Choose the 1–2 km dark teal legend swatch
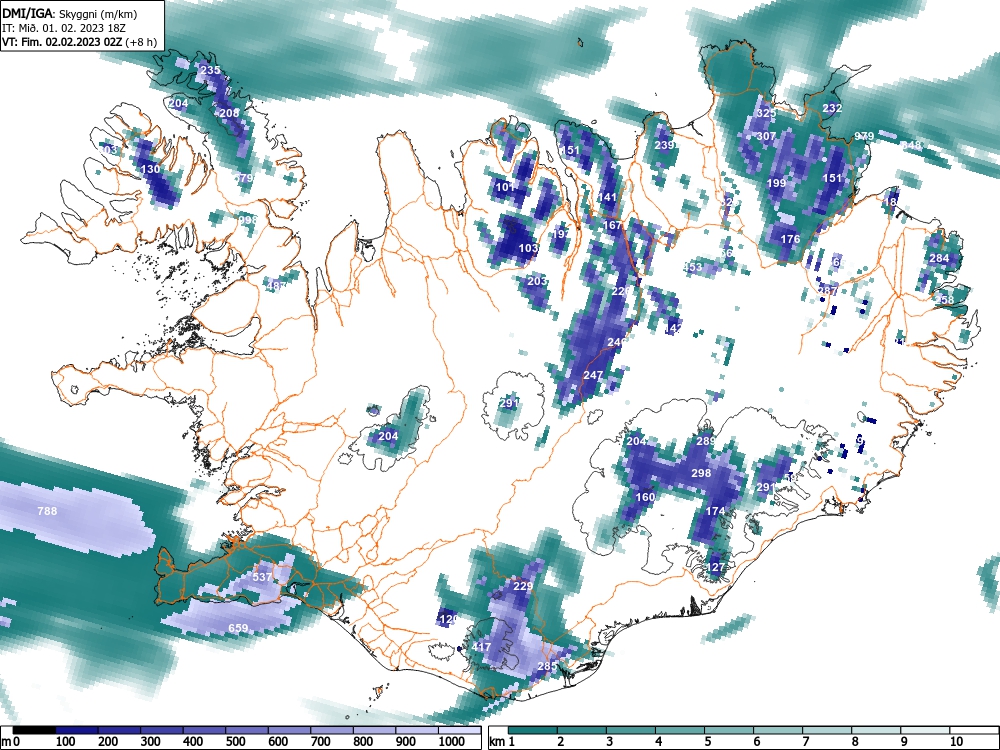1000x750 pixels. pos(533,730)
